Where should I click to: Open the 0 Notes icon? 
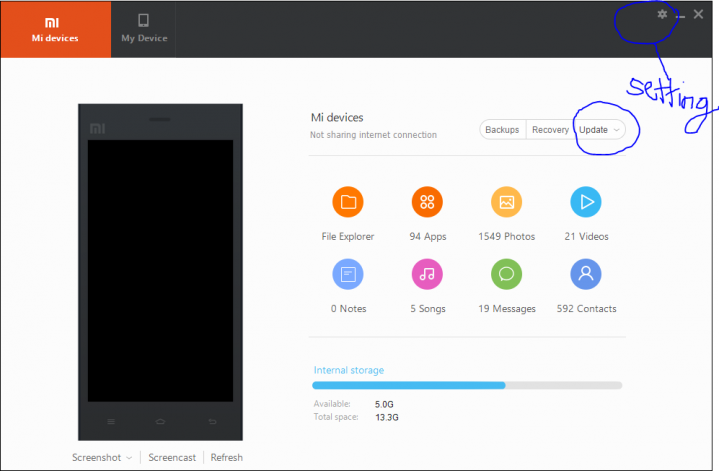tap(348, 274)
